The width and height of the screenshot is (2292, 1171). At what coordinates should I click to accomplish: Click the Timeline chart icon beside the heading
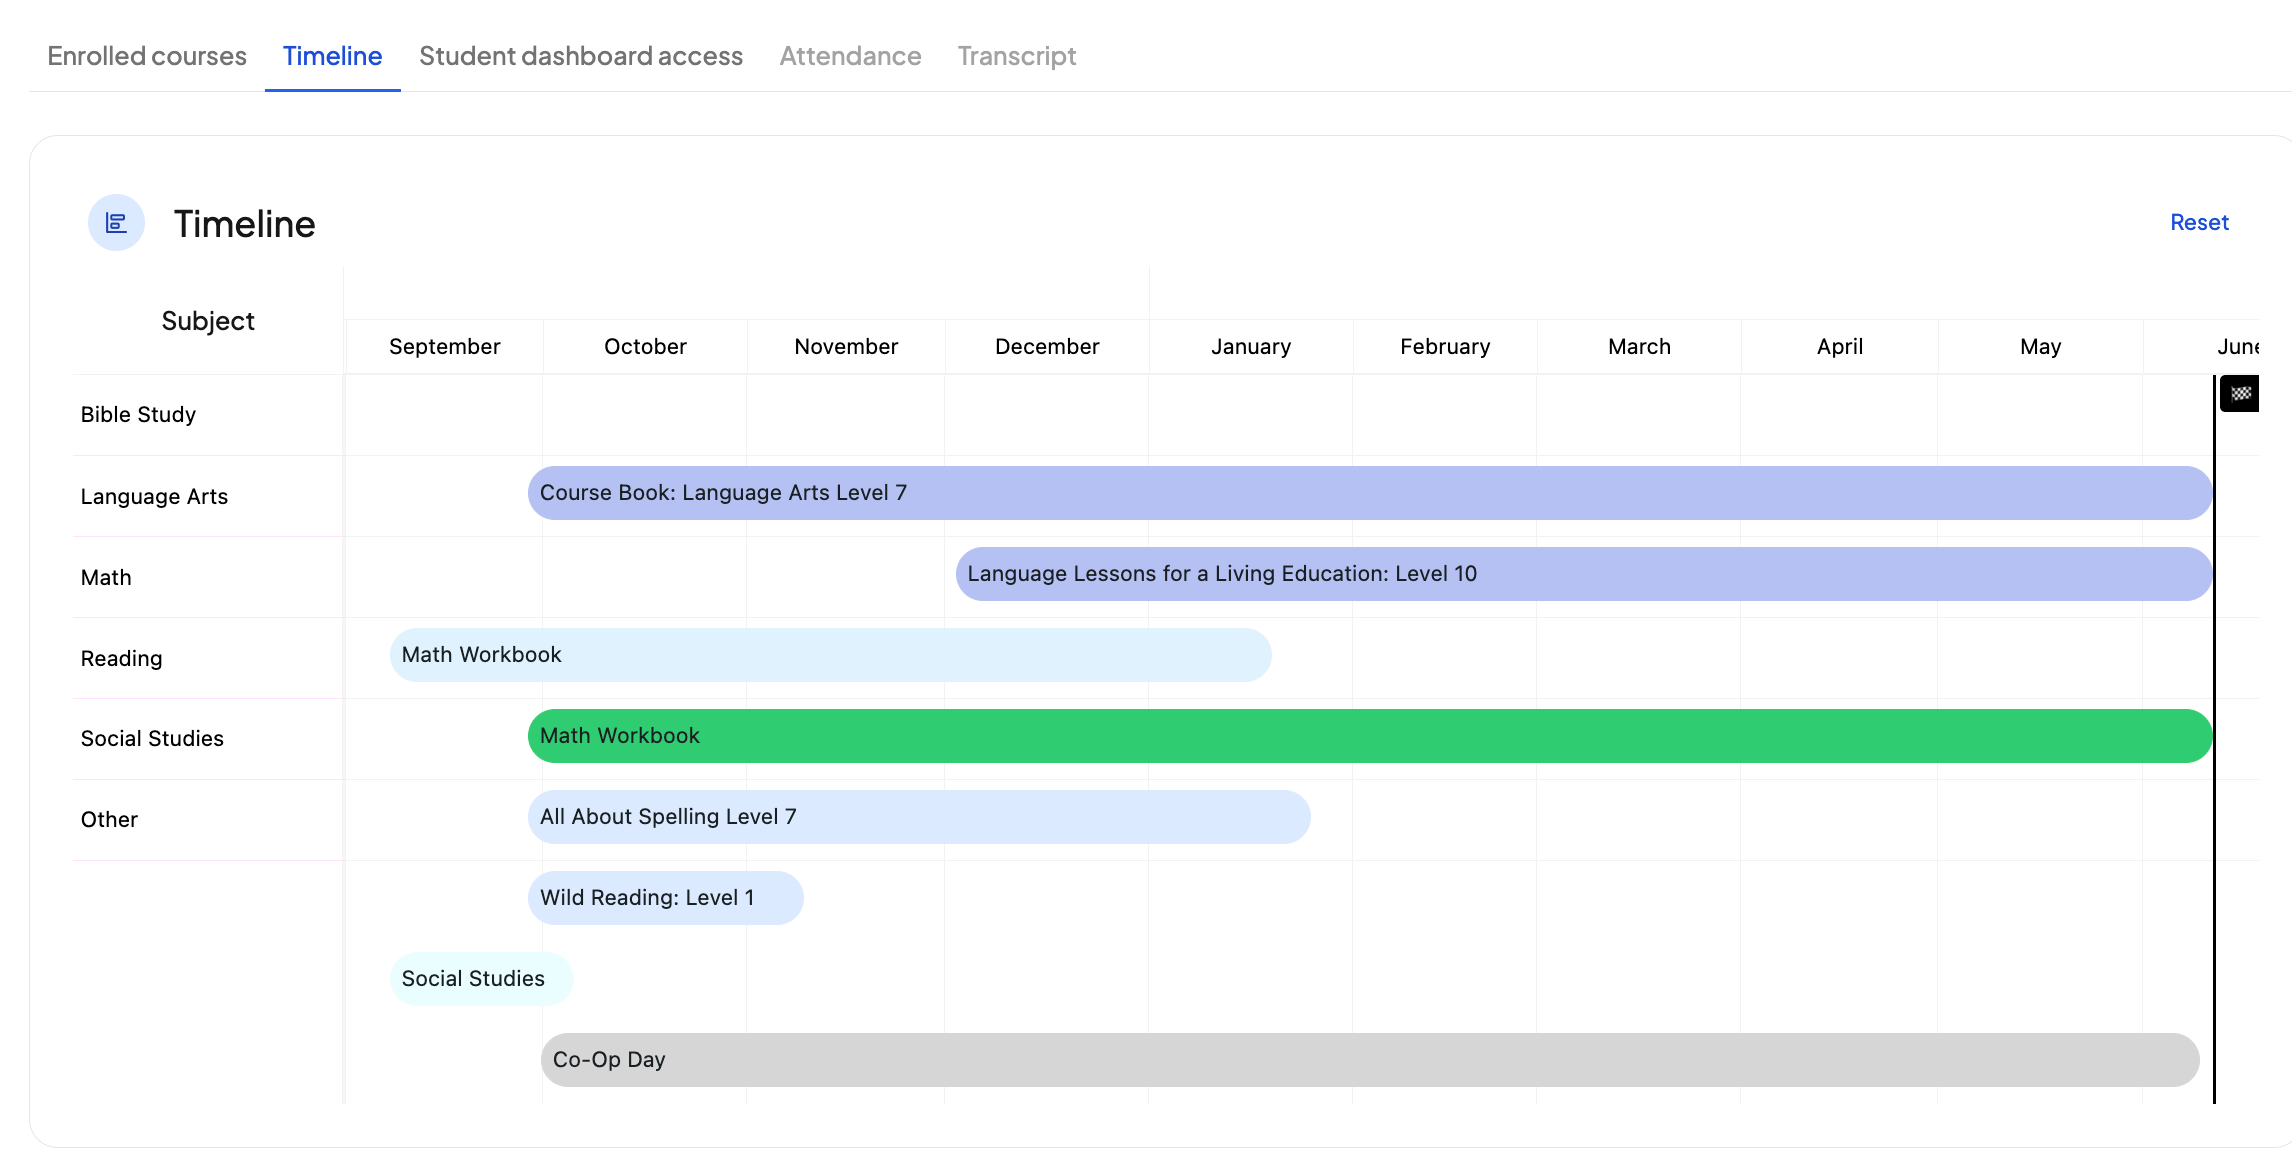116,223
